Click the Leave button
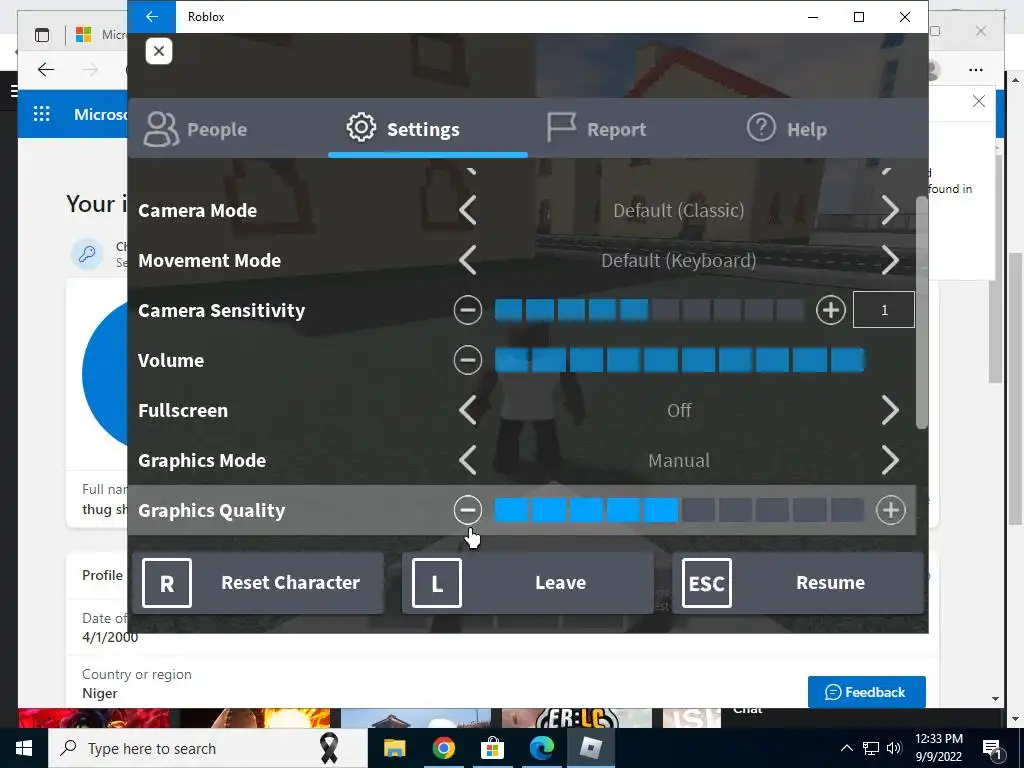1024x768 pixels. coord(528,583)
